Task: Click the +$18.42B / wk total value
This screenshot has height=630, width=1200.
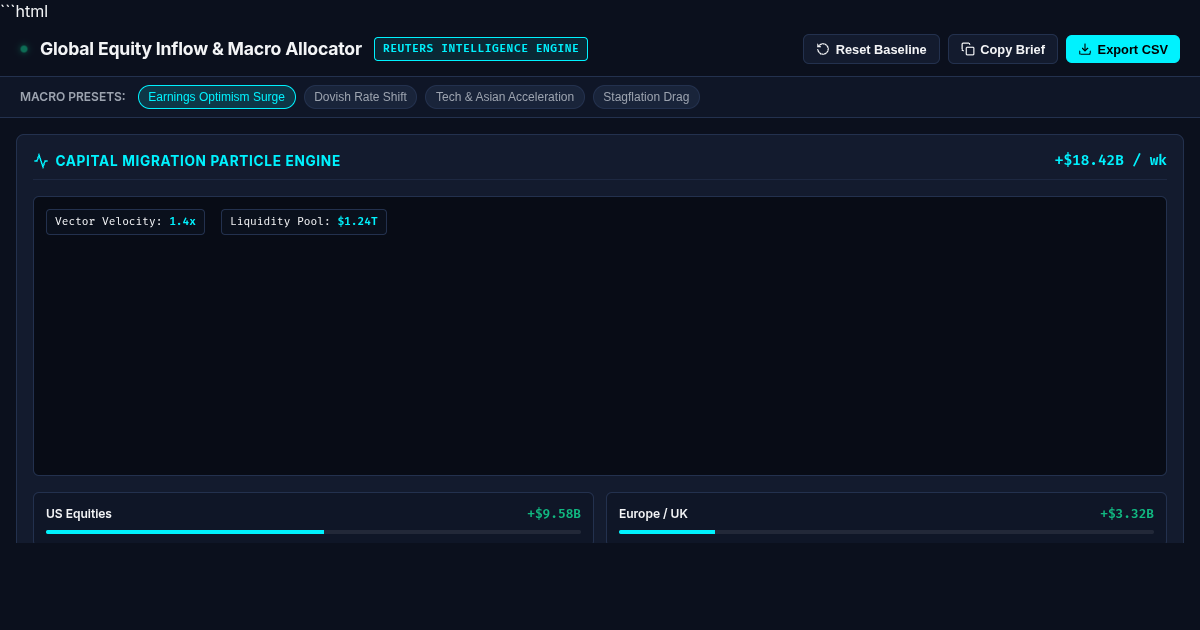Action: 1110,160
